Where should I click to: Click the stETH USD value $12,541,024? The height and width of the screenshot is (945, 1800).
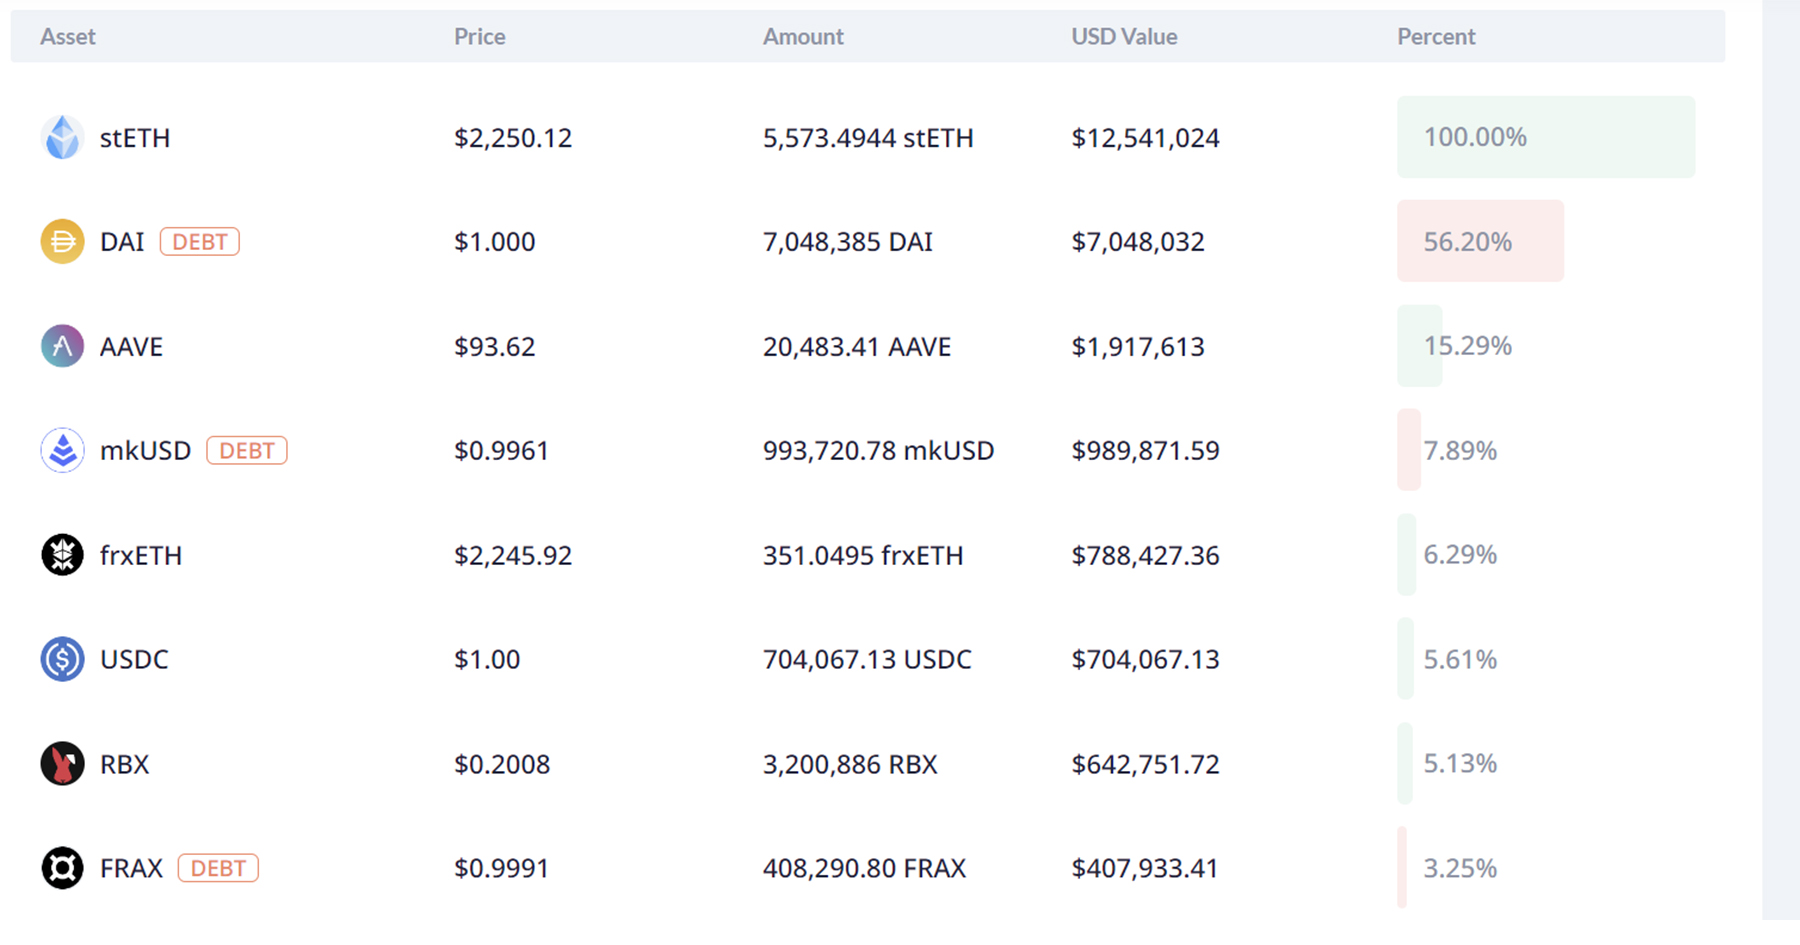[1145, 138]
